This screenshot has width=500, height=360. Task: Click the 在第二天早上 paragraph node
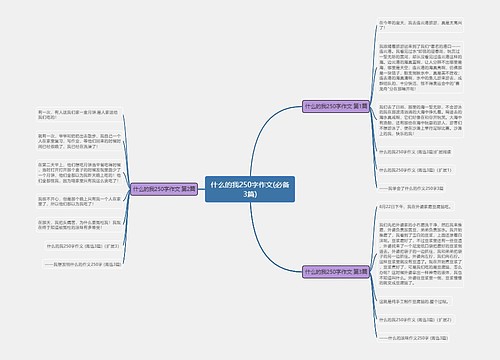[x=79, y=173]
